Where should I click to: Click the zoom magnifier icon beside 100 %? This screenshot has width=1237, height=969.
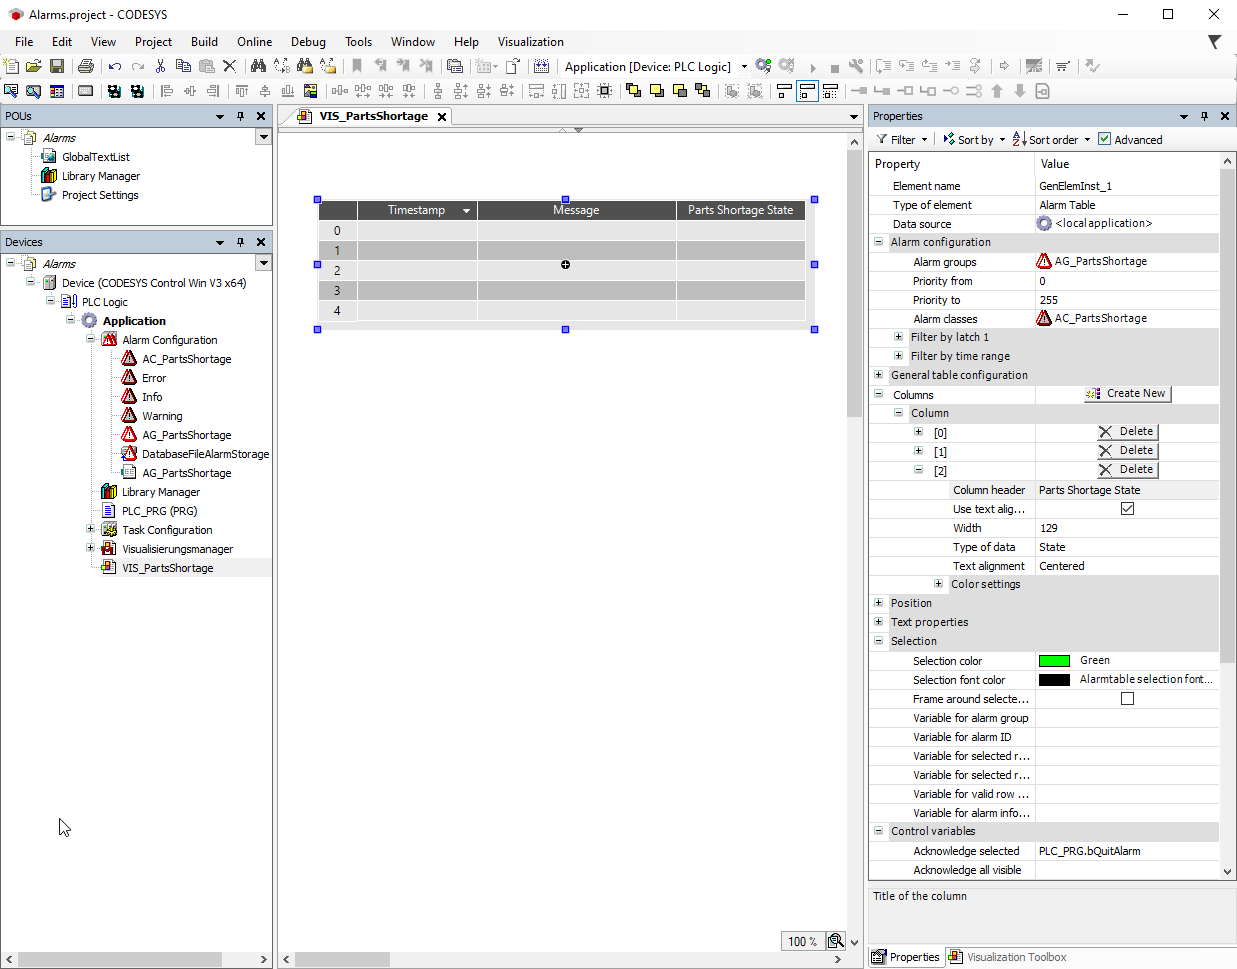[x=835, y=941]
